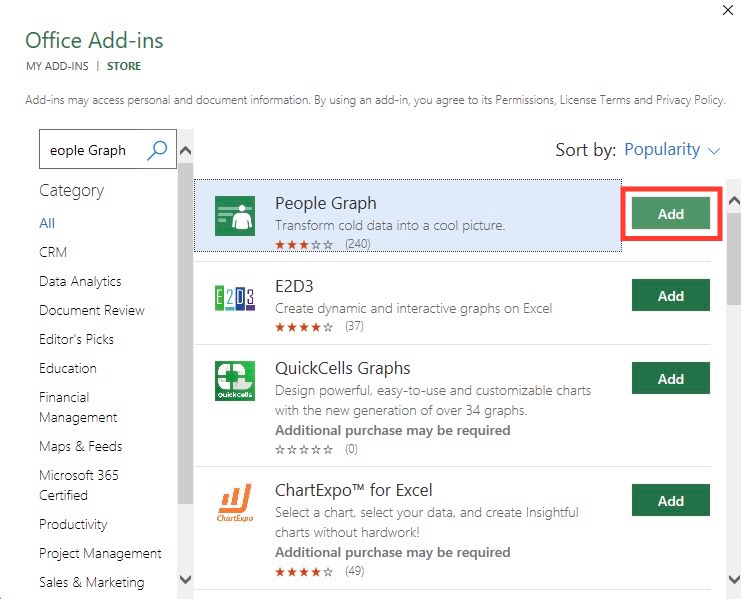Add the ChartExpo for Excel add-in

point(671,500)
